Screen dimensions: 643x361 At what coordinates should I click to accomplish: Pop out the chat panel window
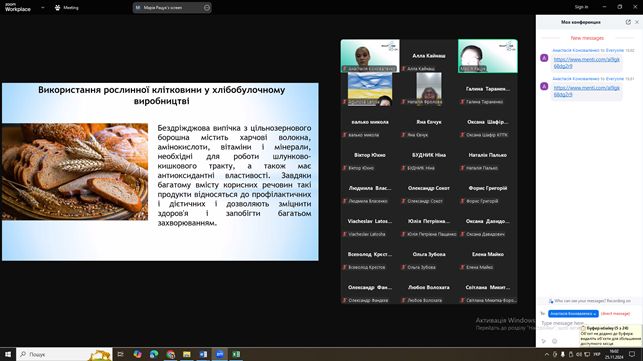[628, 22]
